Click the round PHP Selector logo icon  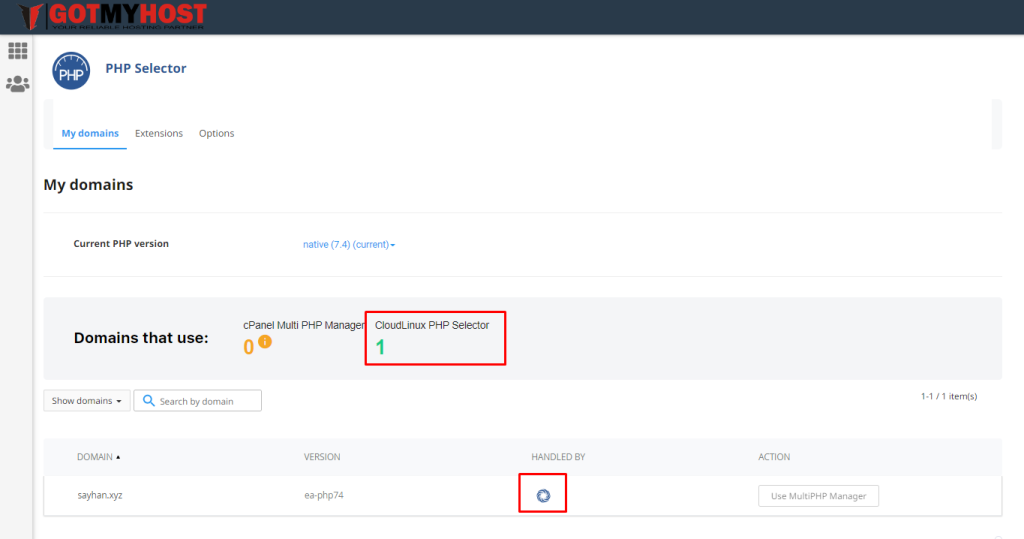pyautogui.click(x=71, y=70)
